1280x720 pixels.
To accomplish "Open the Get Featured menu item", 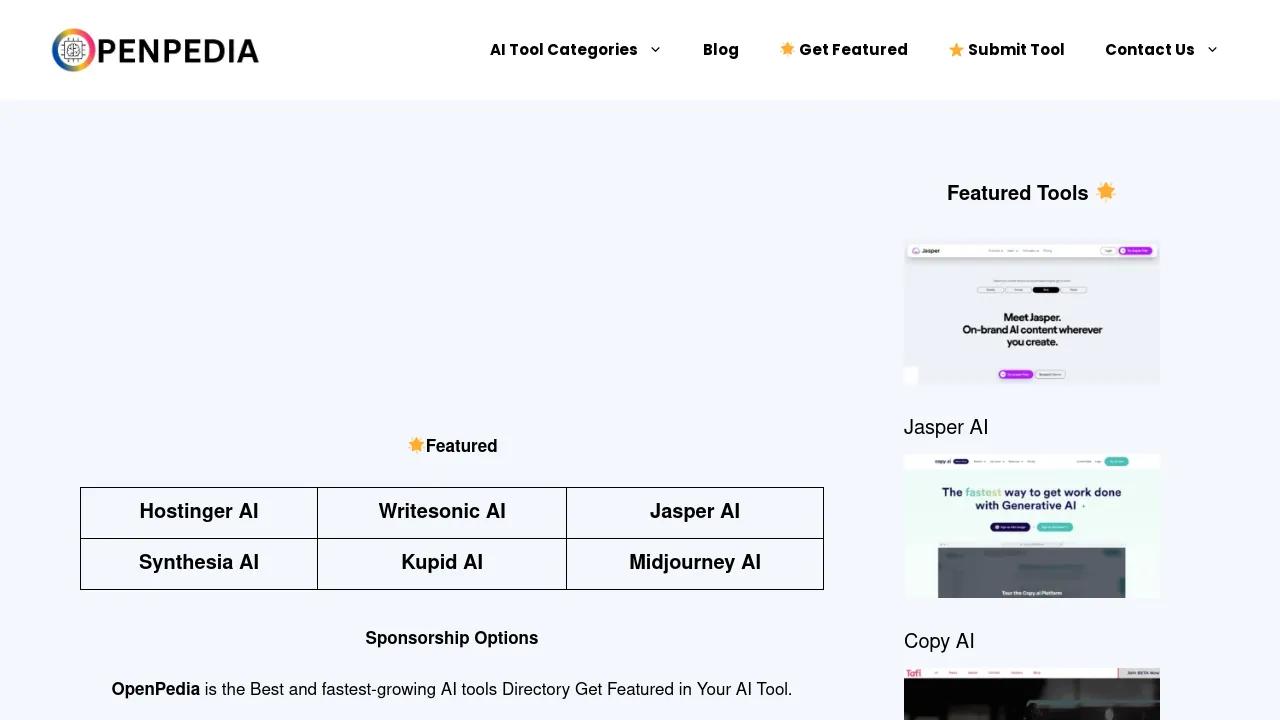I will (853, 50).
